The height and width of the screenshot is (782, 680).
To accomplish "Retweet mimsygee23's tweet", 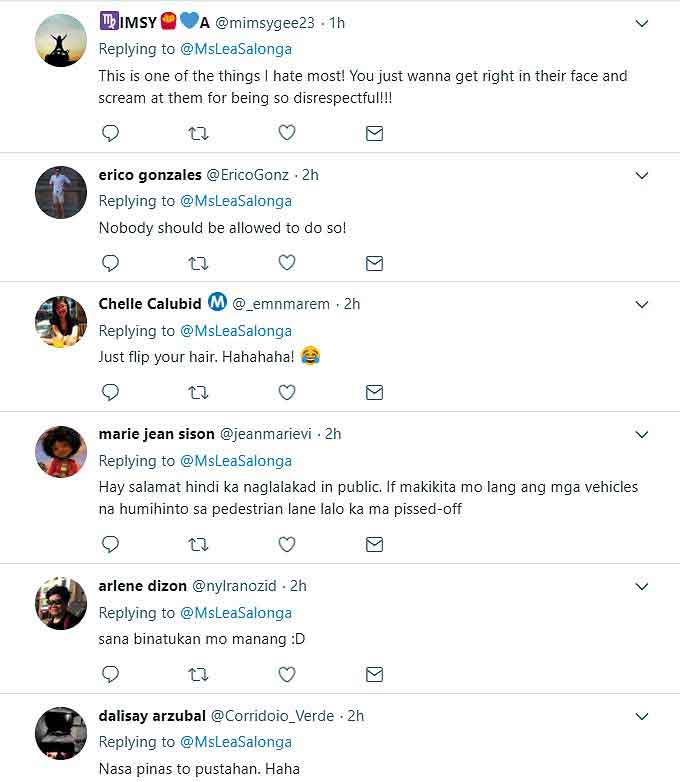I will [x=198, y=133].
